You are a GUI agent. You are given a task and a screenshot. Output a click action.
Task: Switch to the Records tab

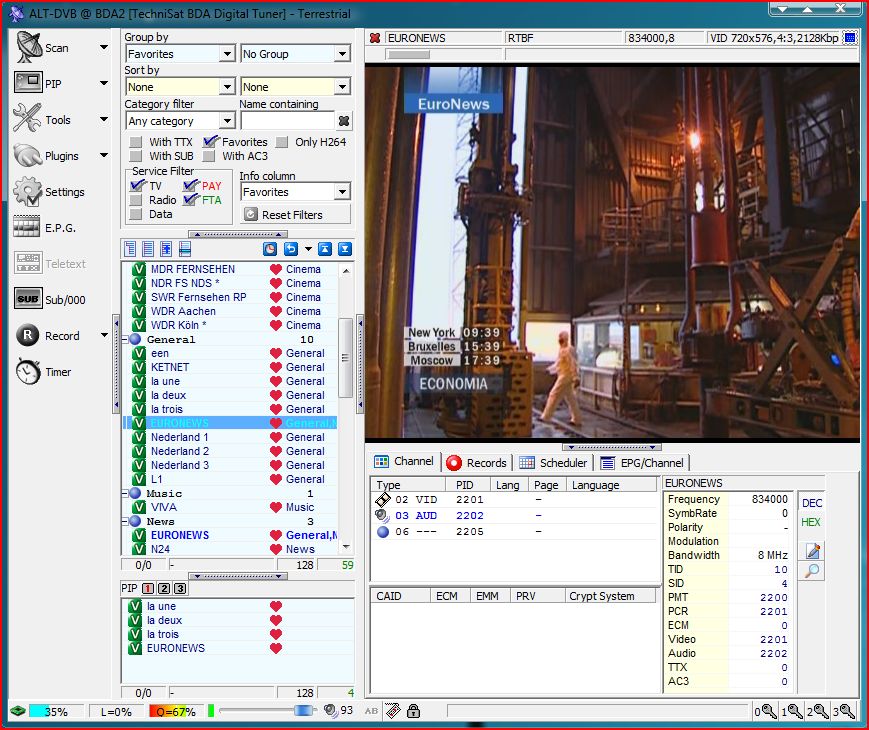(x=477, y=463)
